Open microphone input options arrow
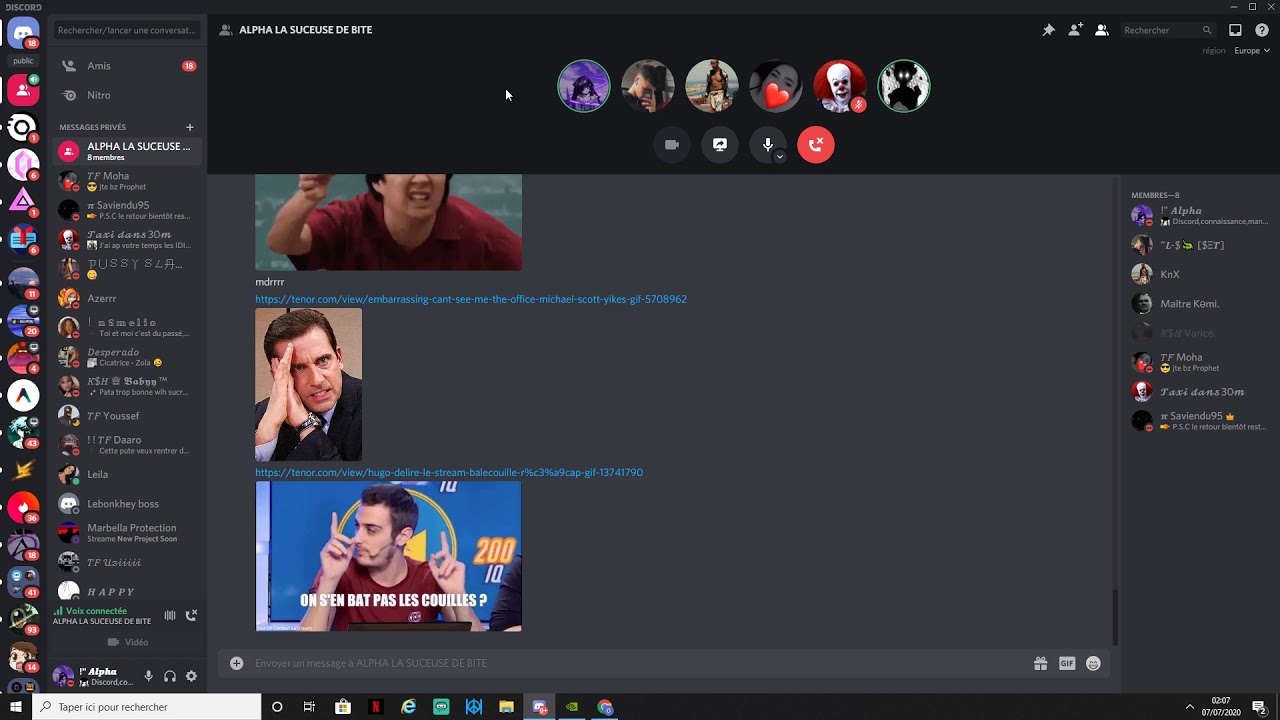This screenshot has height=720, width=1280. point(780,157)
